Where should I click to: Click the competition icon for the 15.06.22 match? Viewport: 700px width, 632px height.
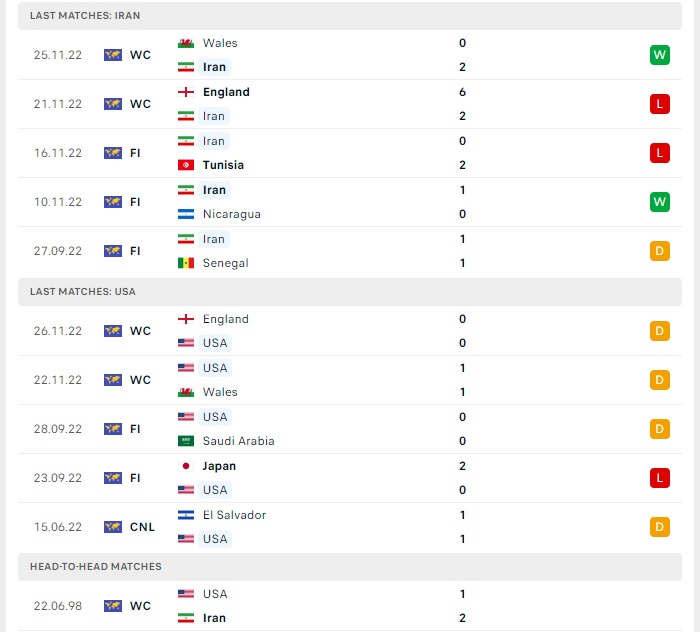click(113, 527)
